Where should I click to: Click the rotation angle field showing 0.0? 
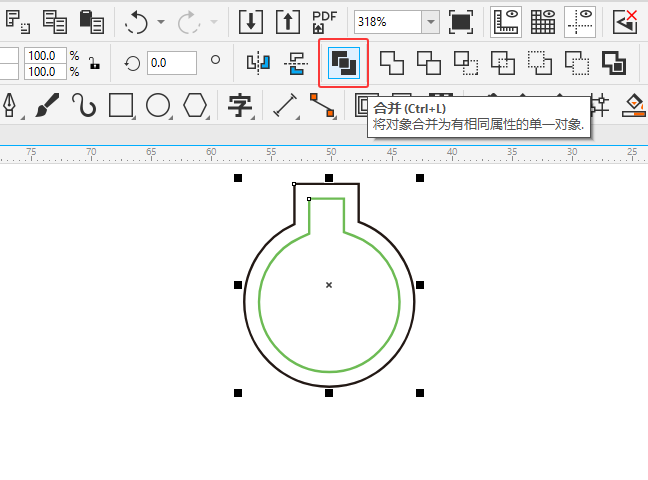[x=172, y=63]
